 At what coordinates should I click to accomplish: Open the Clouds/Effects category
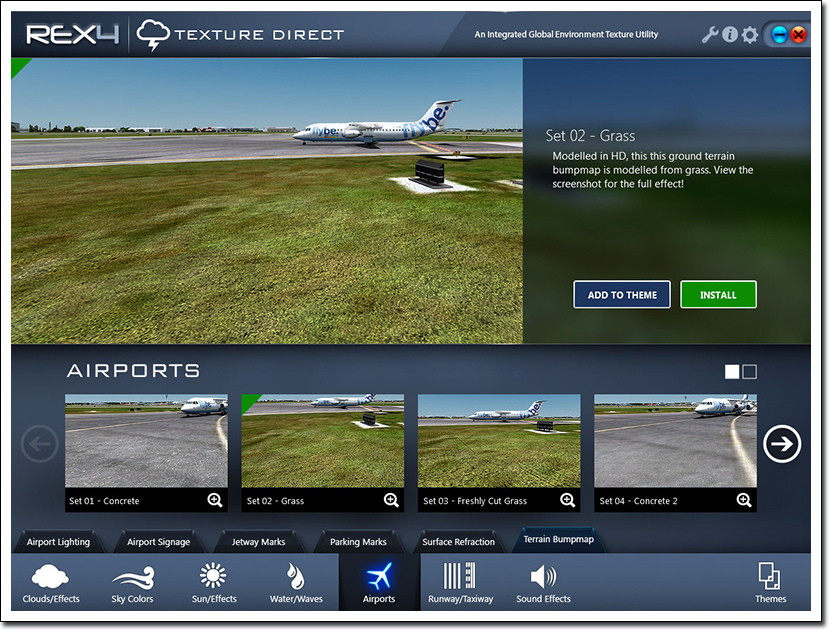tap(51, 583)
